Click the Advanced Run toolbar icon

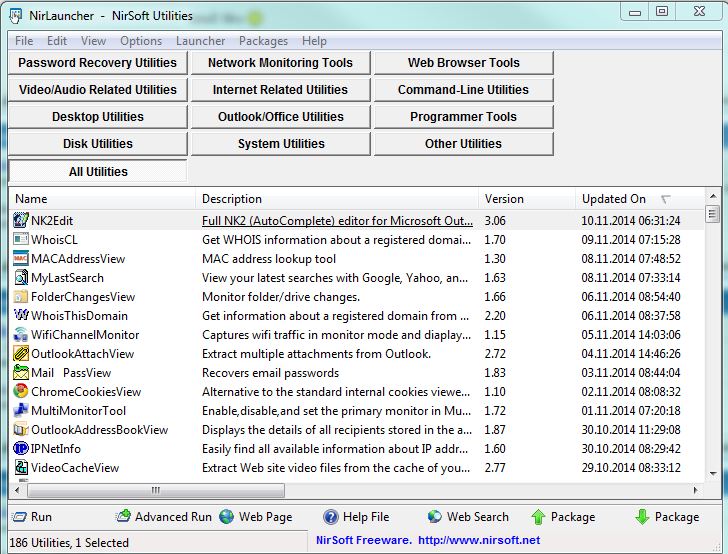[123, 516]
